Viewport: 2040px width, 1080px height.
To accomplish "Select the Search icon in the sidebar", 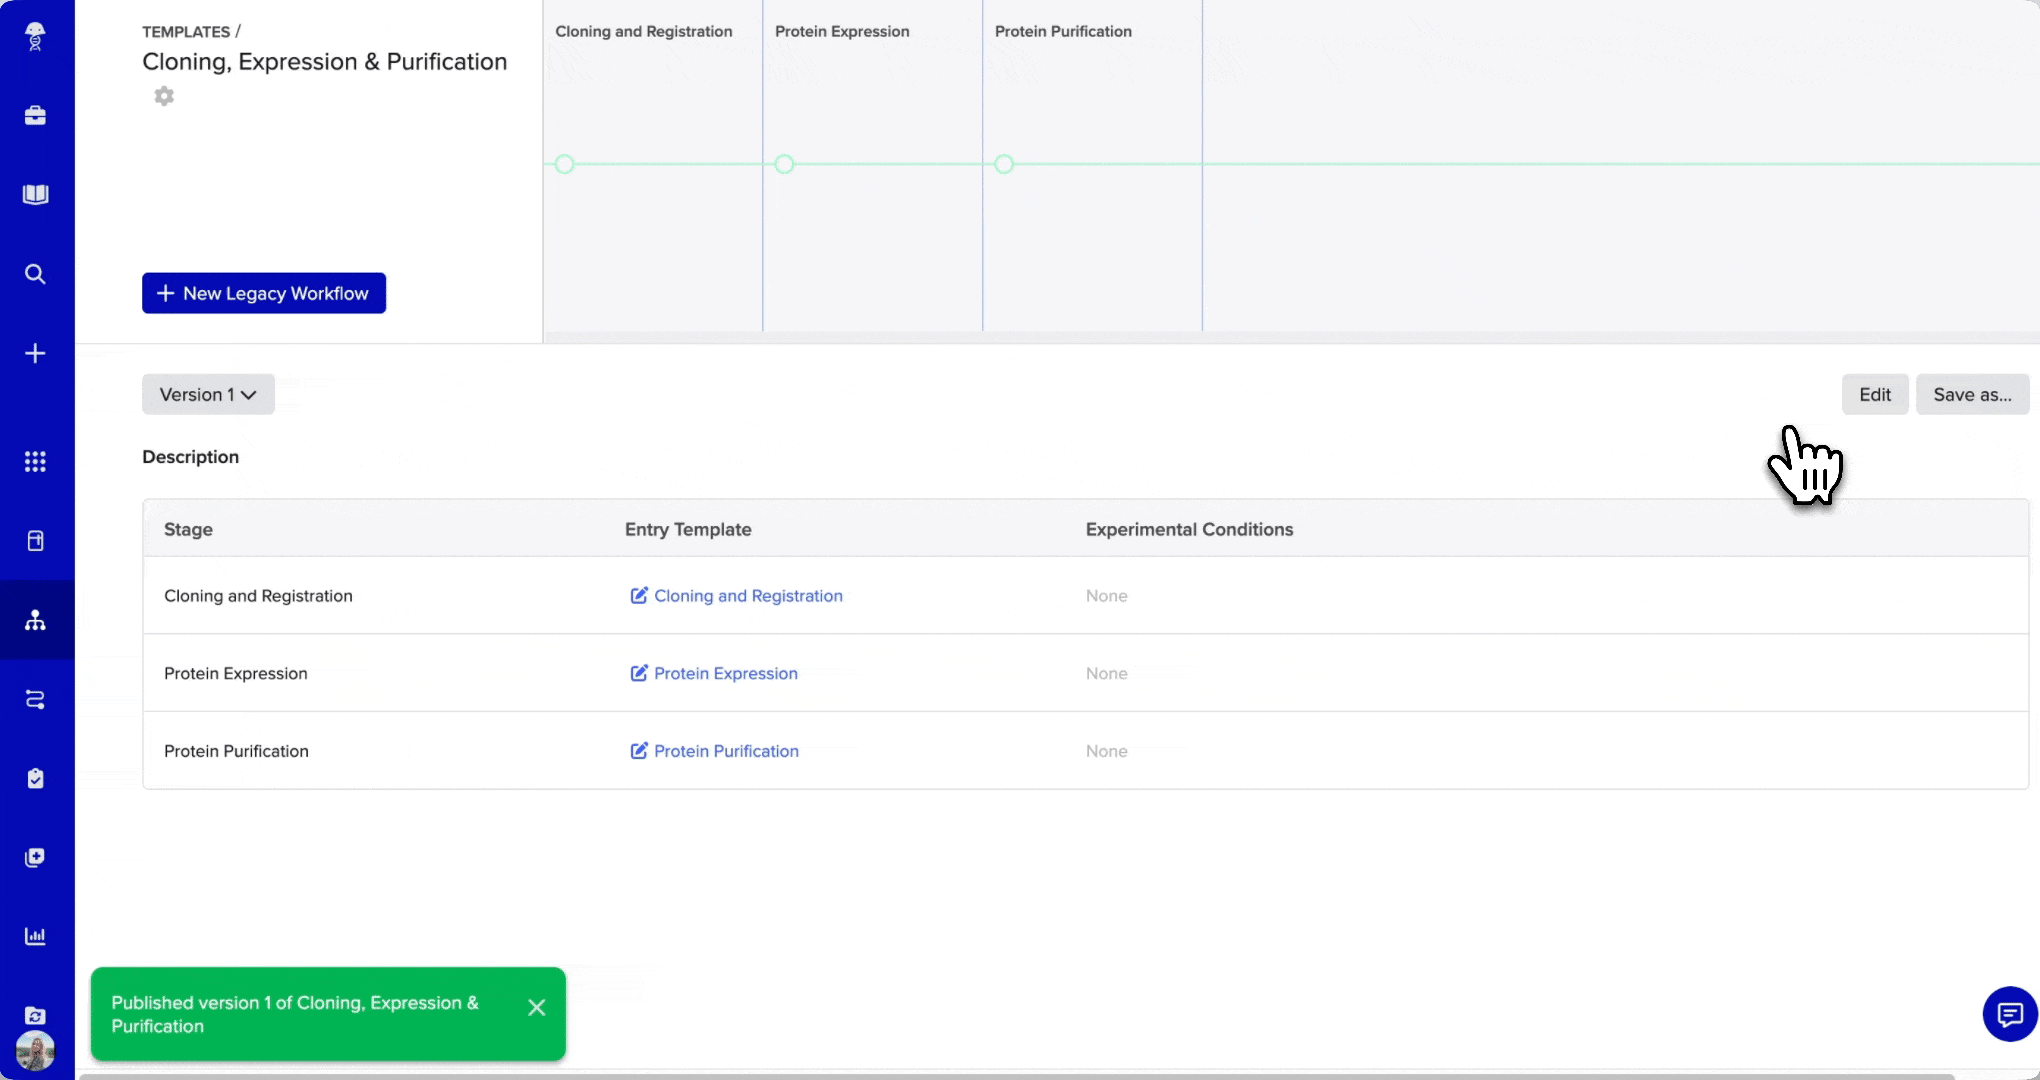I will [x=35, y=273].
